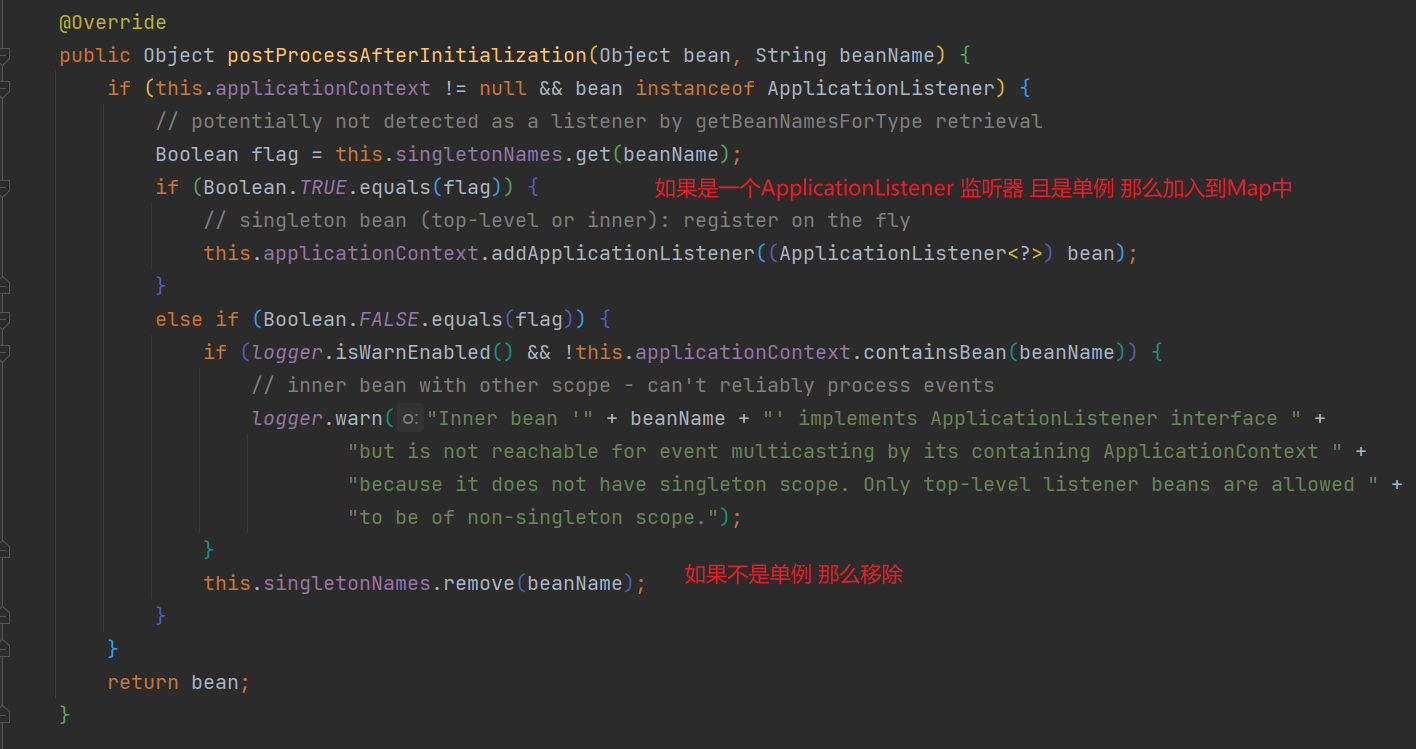1416x749 pixels.
Task: Collapse the fold at 'if (Boolean.TRUE.equals(flag))'
Action: [4, 187]
